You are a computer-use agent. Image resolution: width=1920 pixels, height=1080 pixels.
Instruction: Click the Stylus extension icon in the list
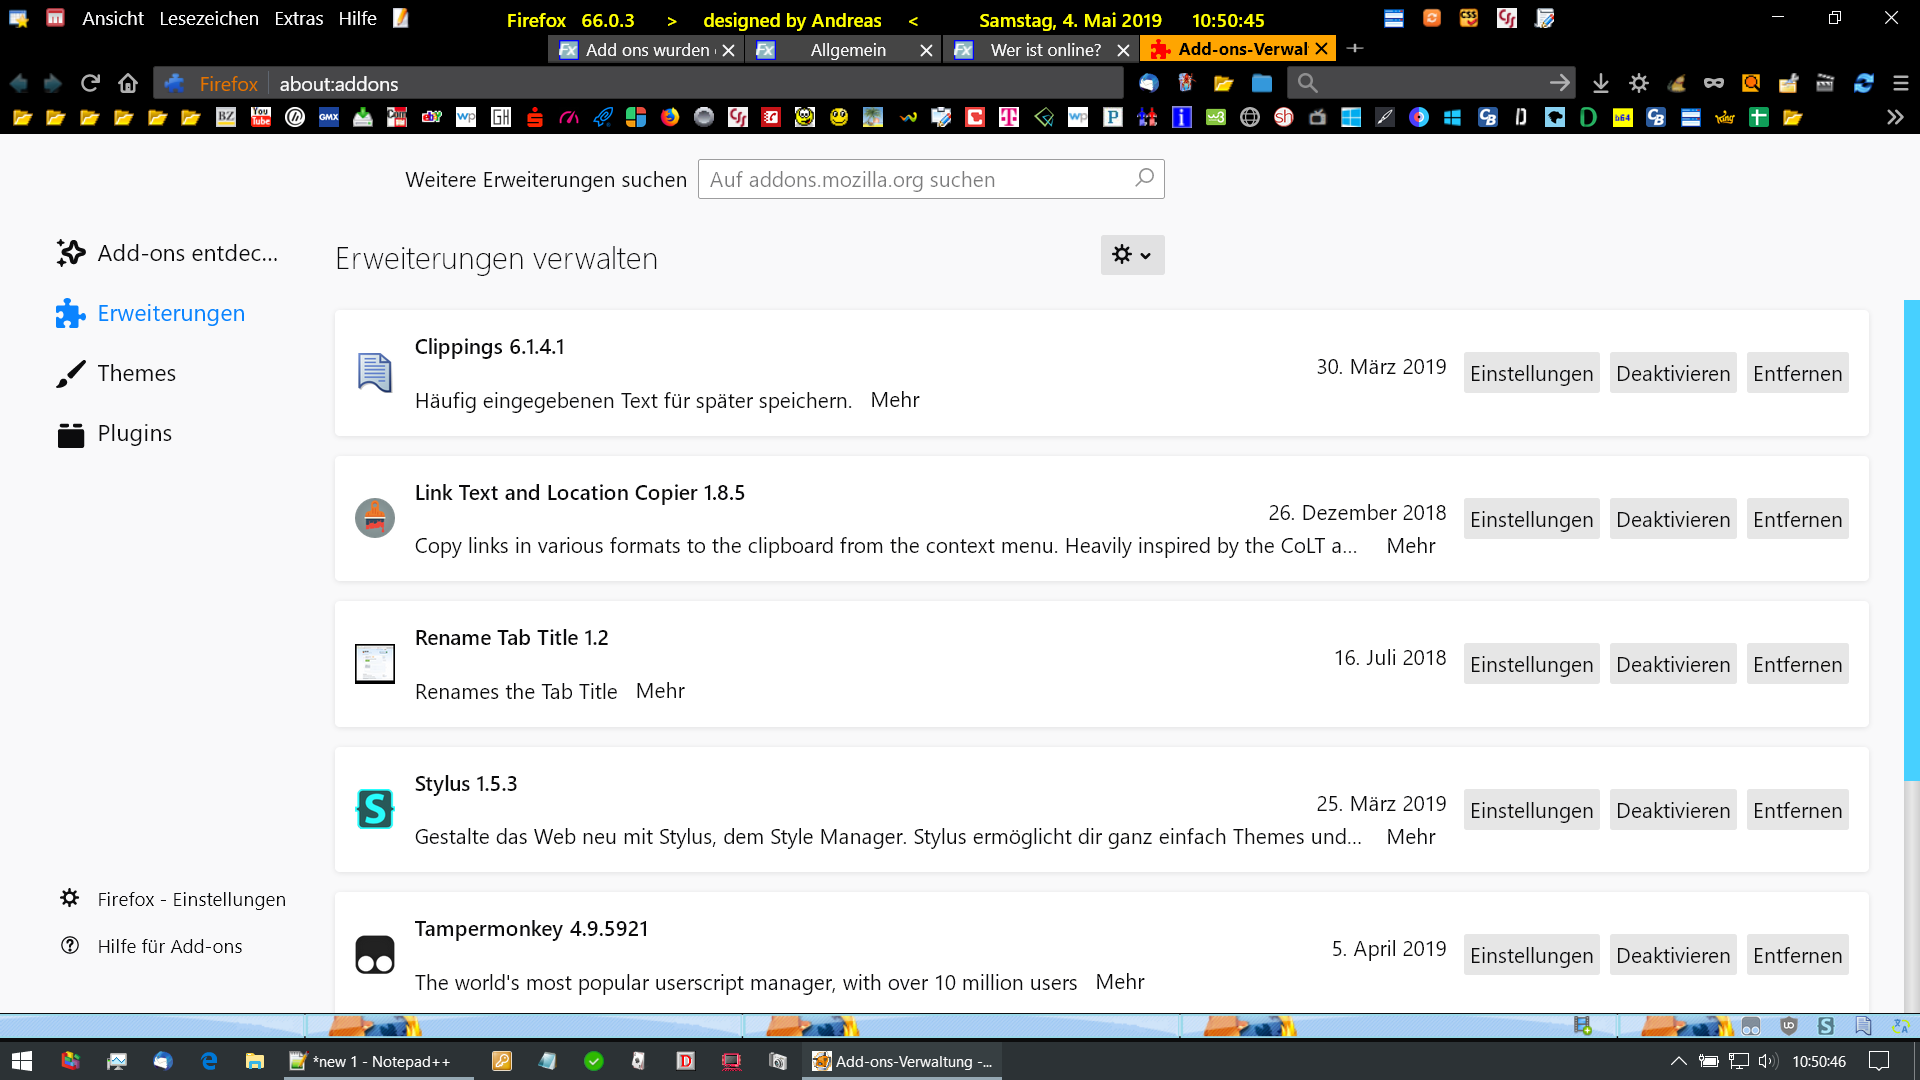375,809
